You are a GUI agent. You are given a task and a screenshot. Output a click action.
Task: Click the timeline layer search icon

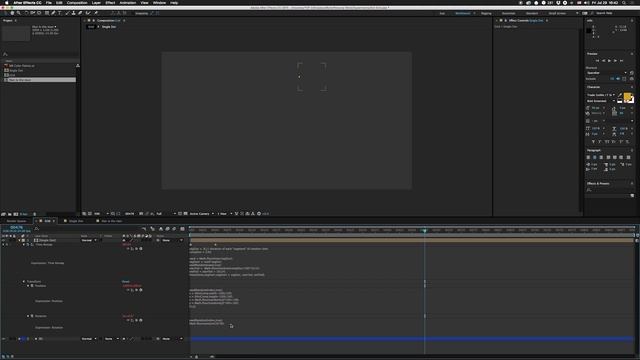click(x=36, y=229)
